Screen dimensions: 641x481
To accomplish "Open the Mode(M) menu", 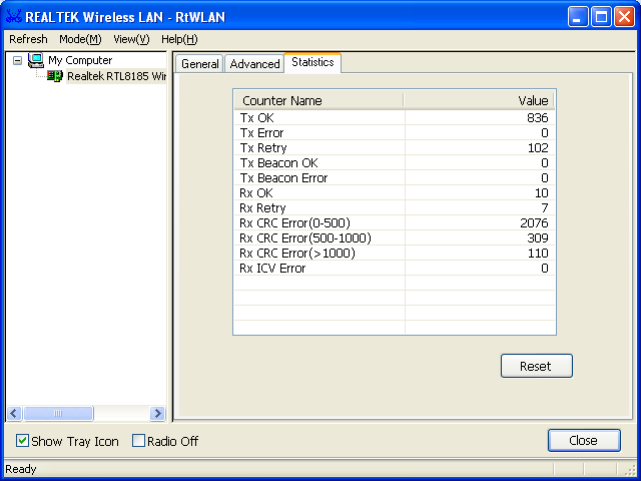I will click(80, 39).
